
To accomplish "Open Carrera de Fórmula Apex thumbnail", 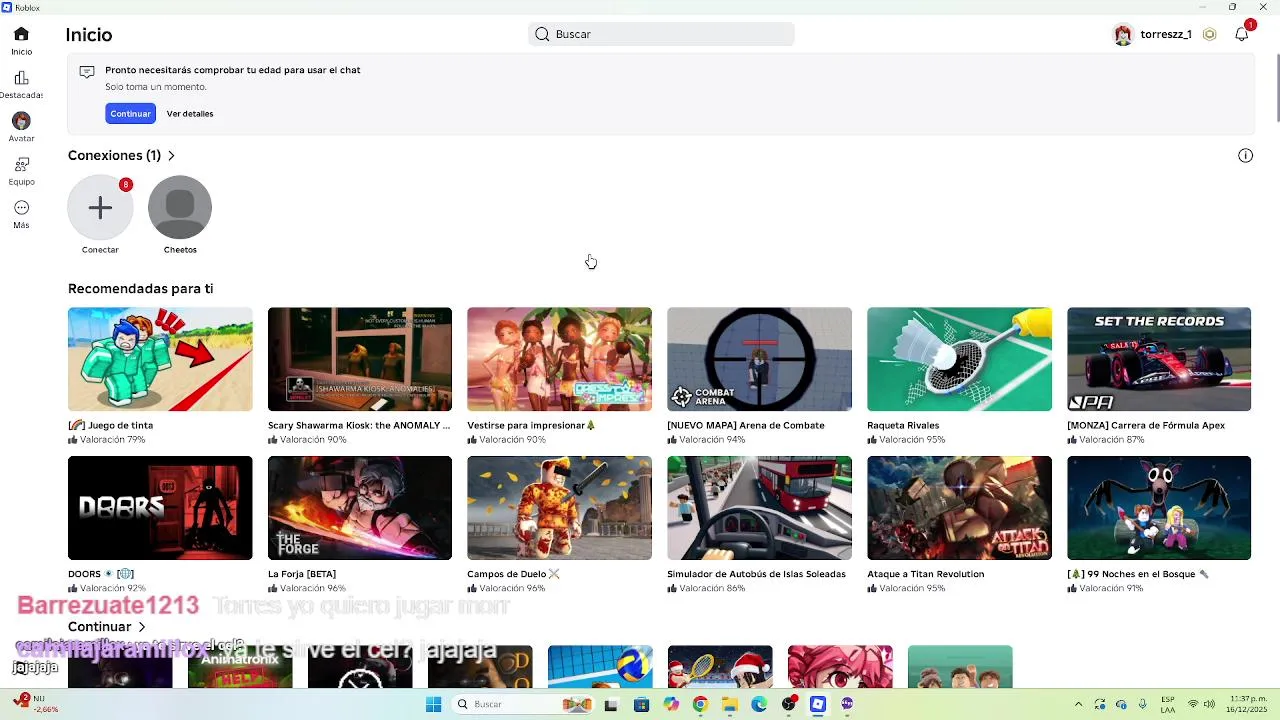I will coord(1159,359).
